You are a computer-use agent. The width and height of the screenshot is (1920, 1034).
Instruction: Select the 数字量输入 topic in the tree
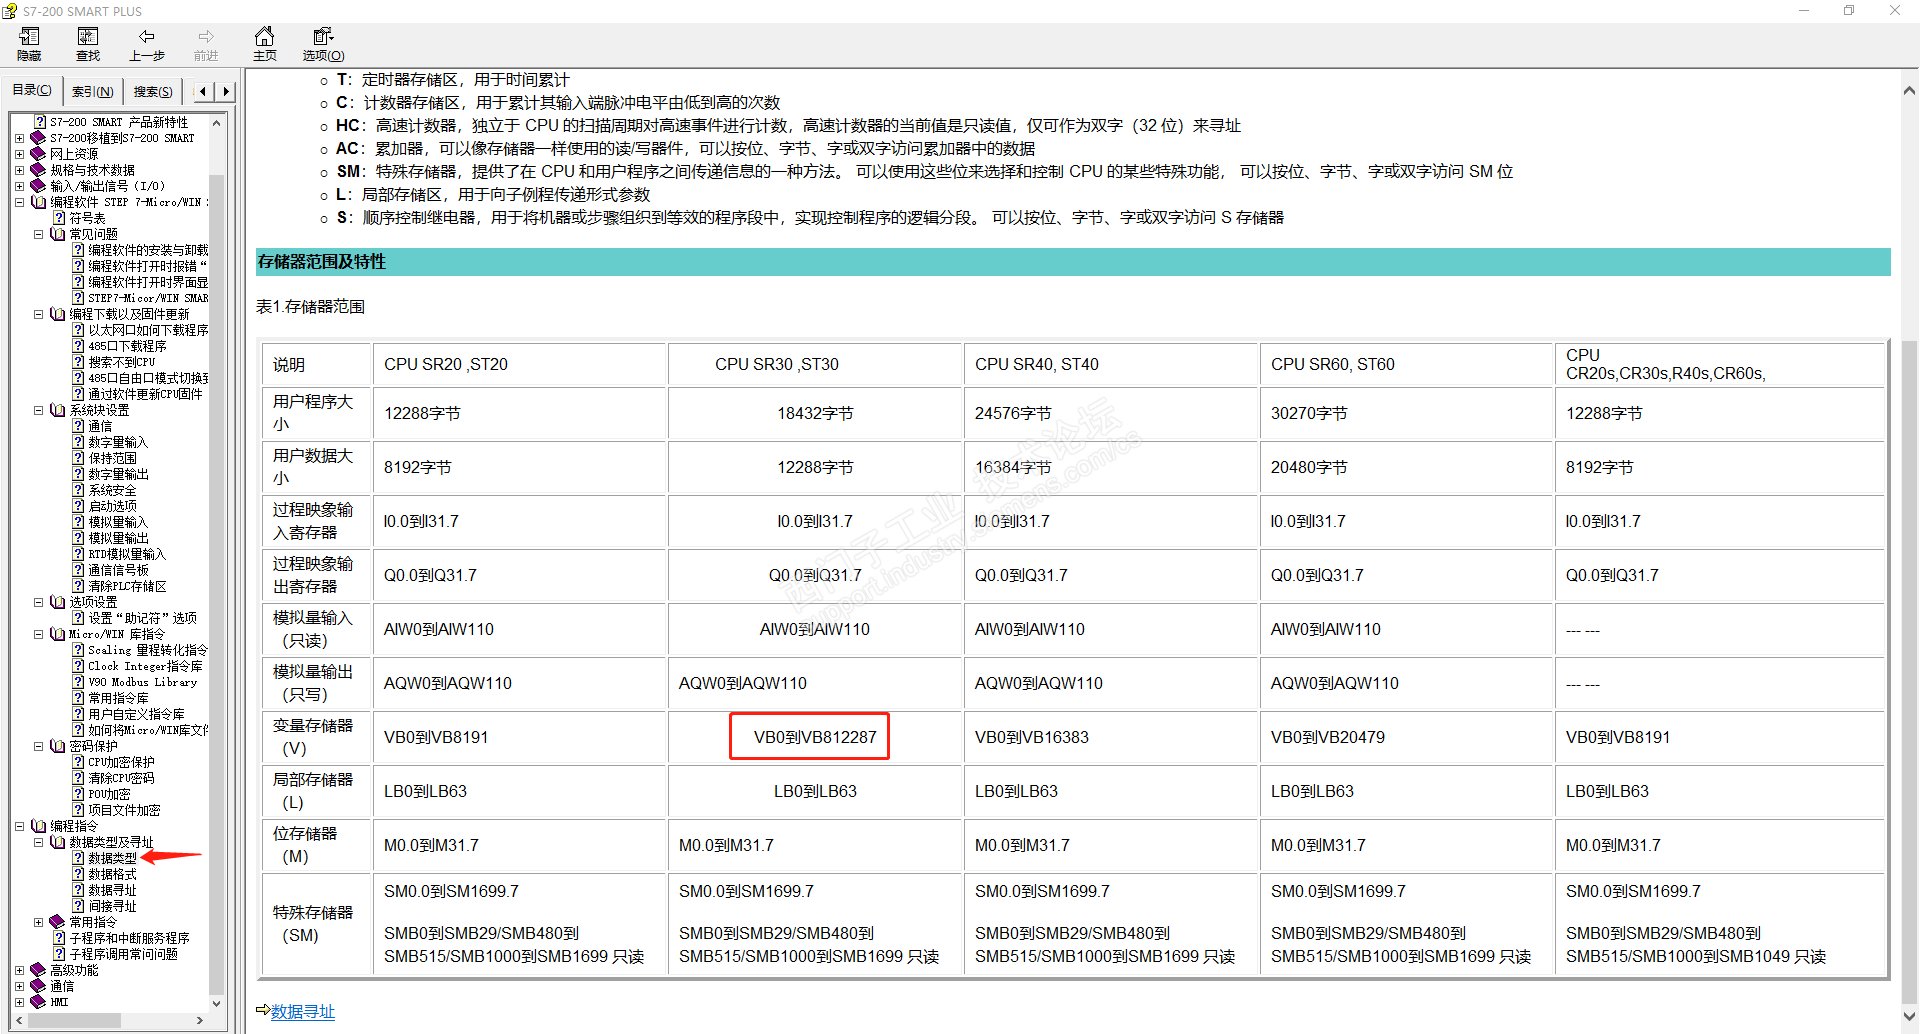[118, 442]
